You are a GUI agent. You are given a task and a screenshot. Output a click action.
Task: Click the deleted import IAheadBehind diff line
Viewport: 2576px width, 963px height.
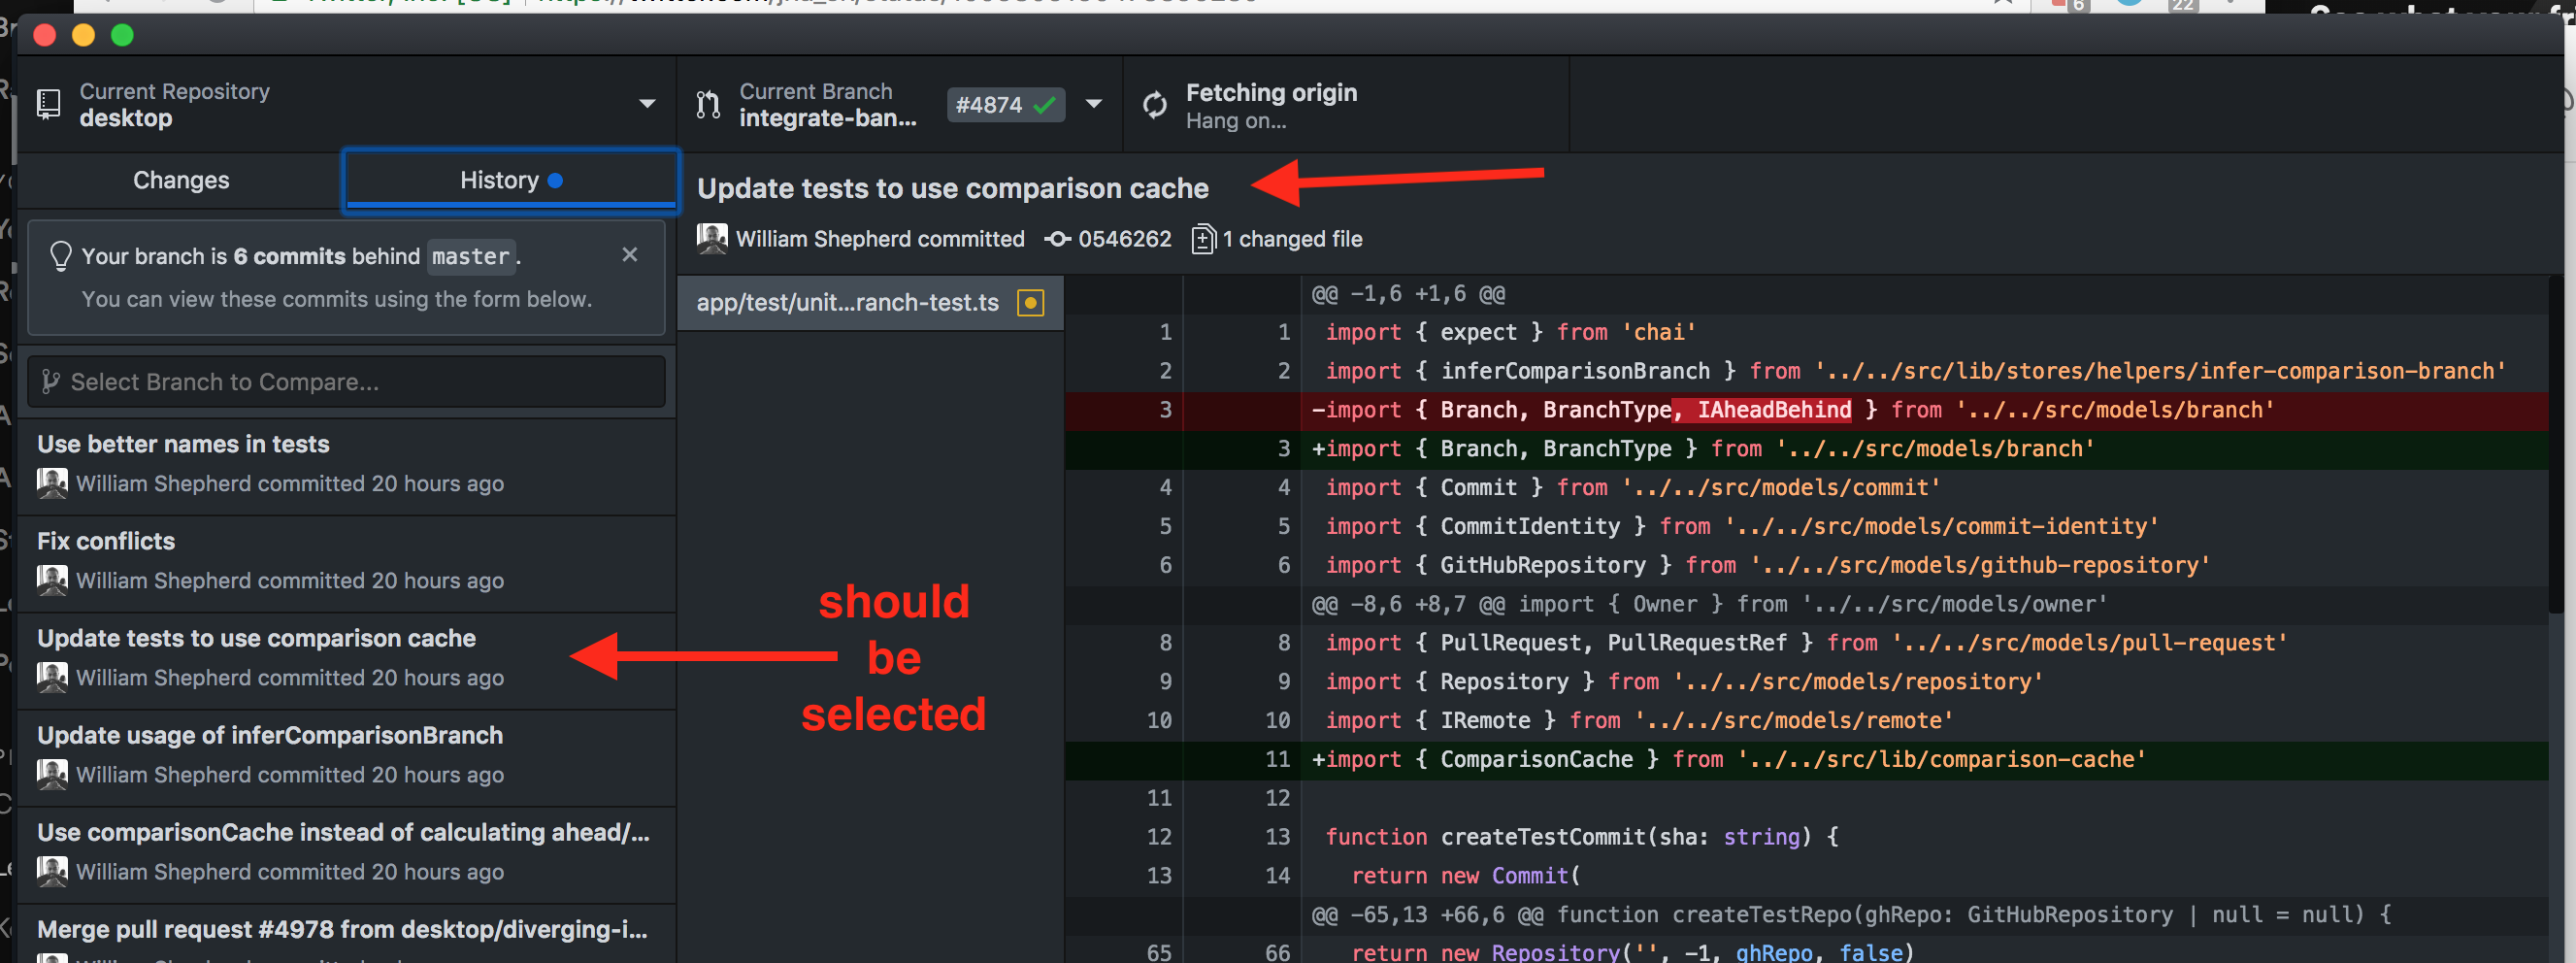(x=1806, y=410)
